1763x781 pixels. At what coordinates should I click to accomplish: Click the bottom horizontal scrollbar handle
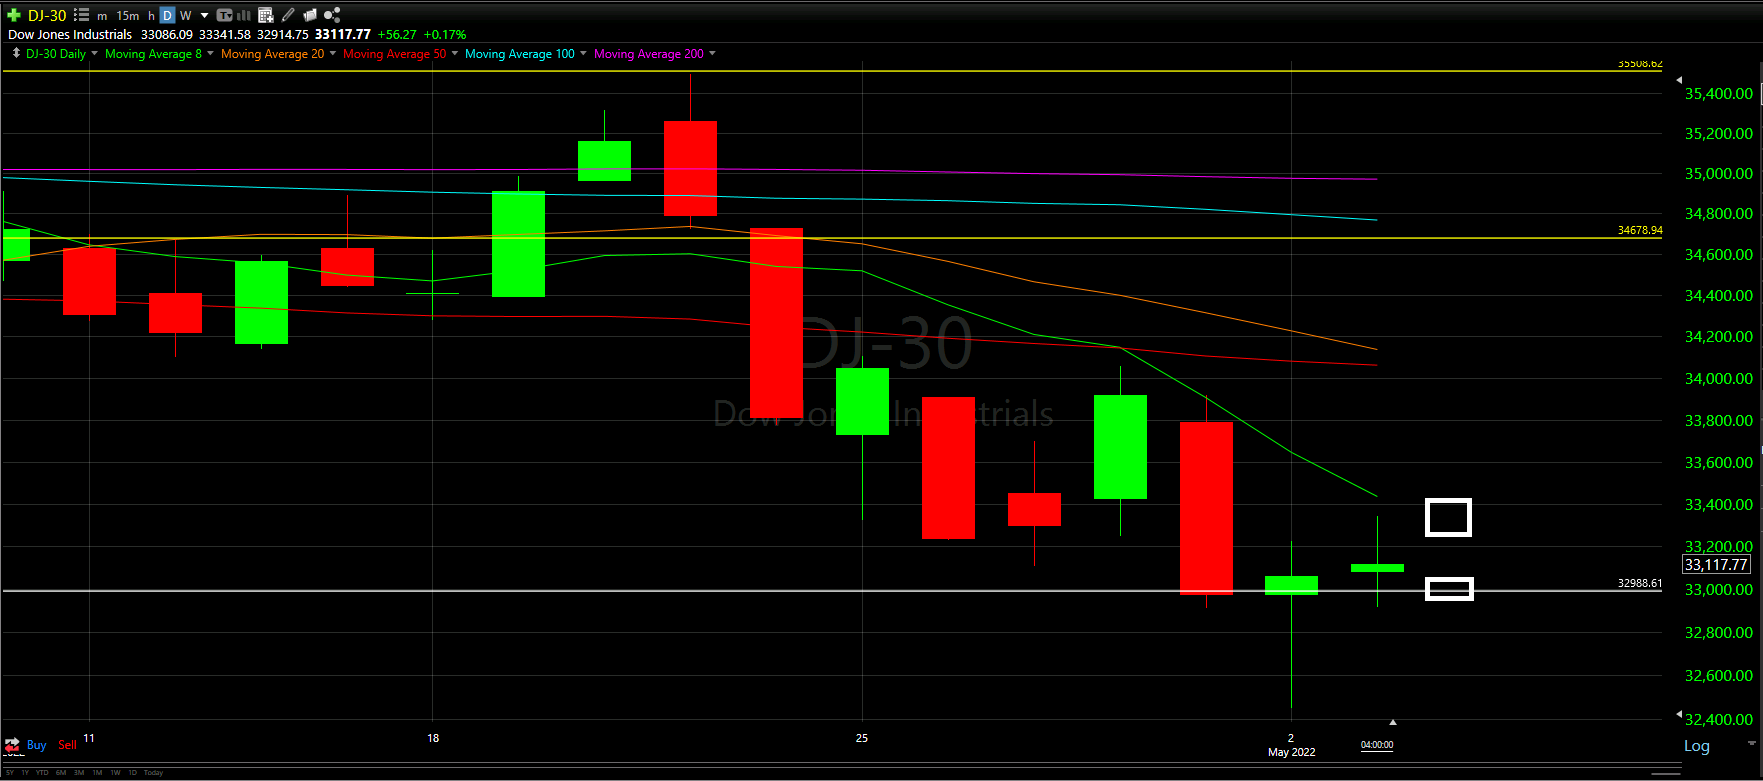pyautogui.click(x=1666, y=774)
